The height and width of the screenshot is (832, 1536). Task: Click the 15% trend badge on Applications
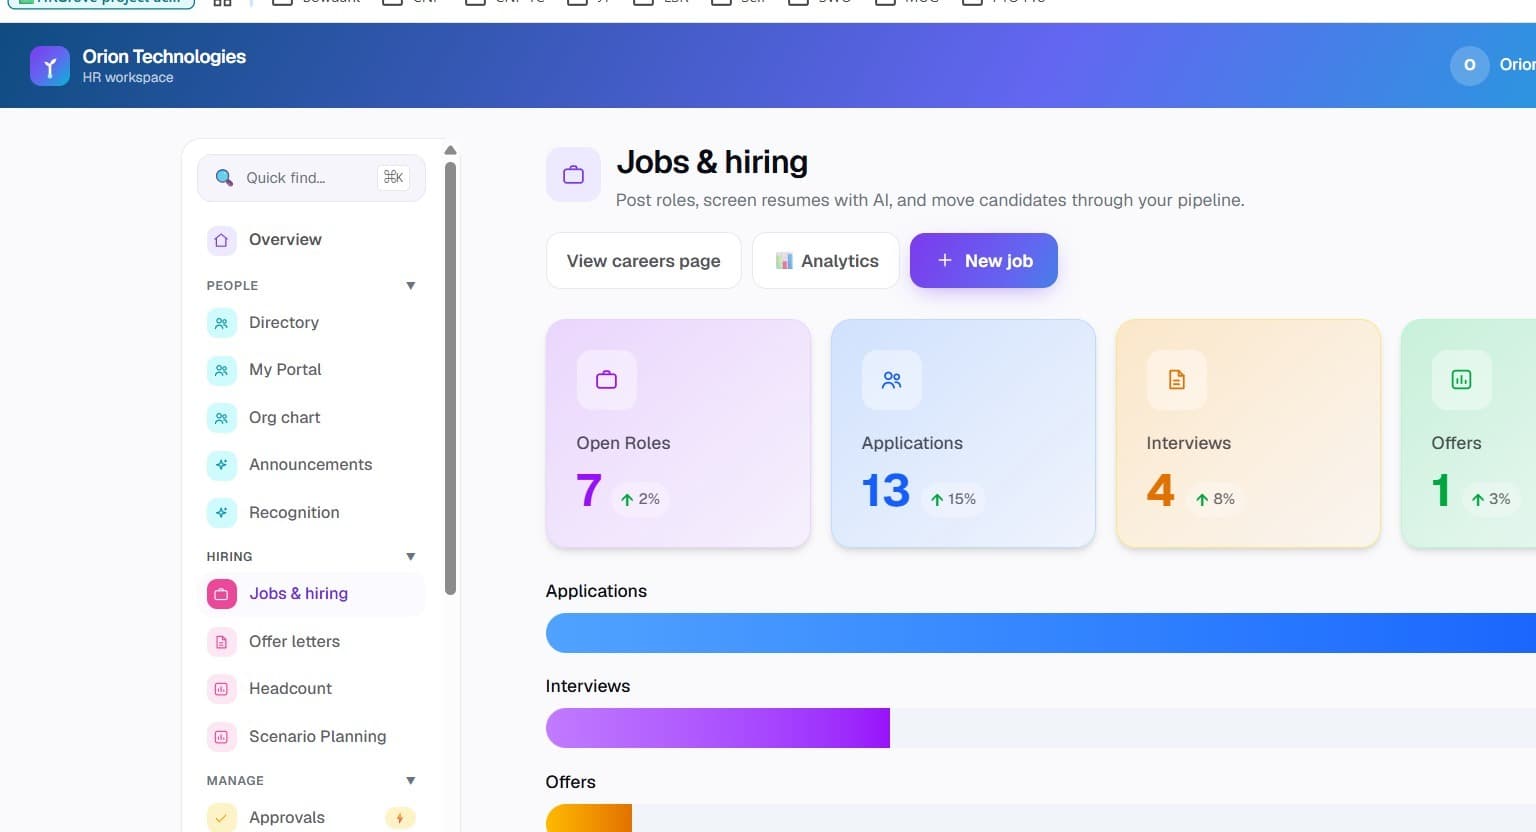[x=953, y=499]
